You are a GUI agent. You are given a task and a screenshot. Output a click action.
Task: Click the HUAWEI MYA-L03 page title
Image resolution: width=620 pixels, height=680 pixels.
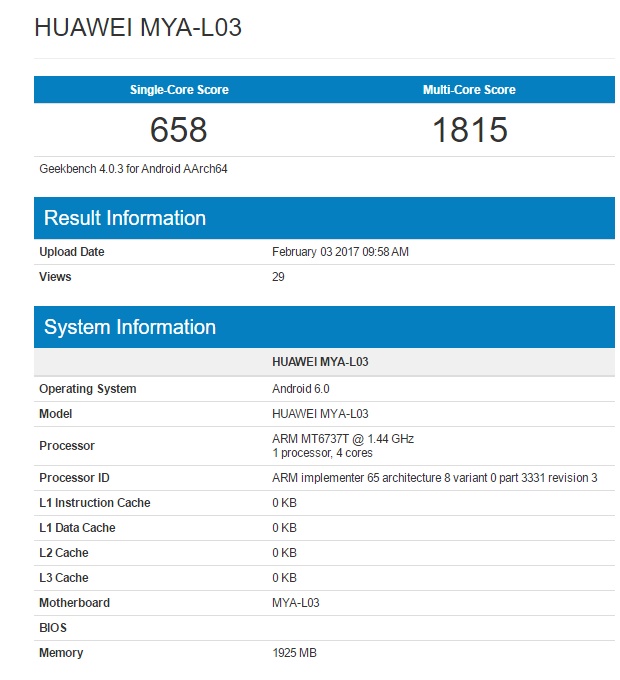coord(137,28)
